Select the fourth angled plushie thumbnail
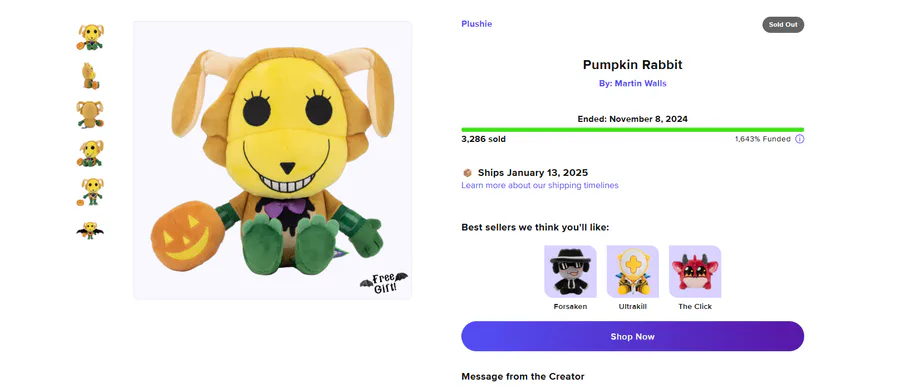 point(90,153)
